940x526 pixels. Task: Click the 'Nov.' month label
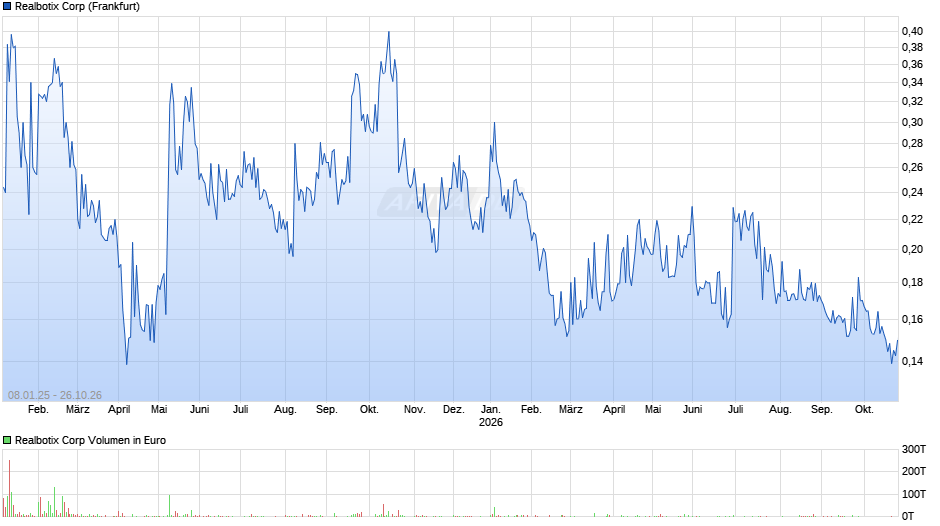[414, 410]
